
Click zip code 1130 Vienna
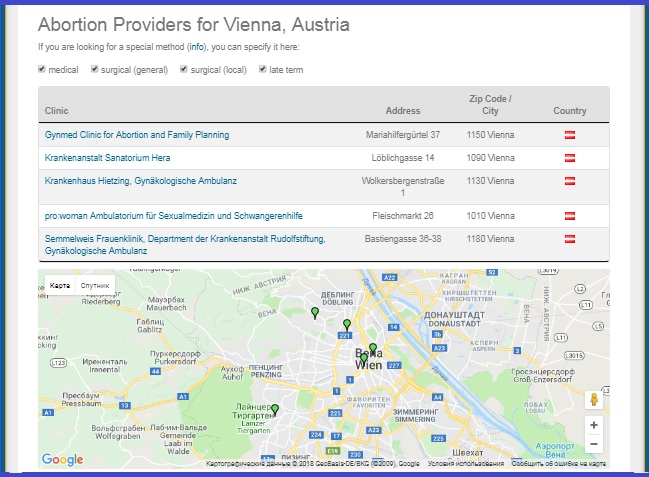pos(490,181)
